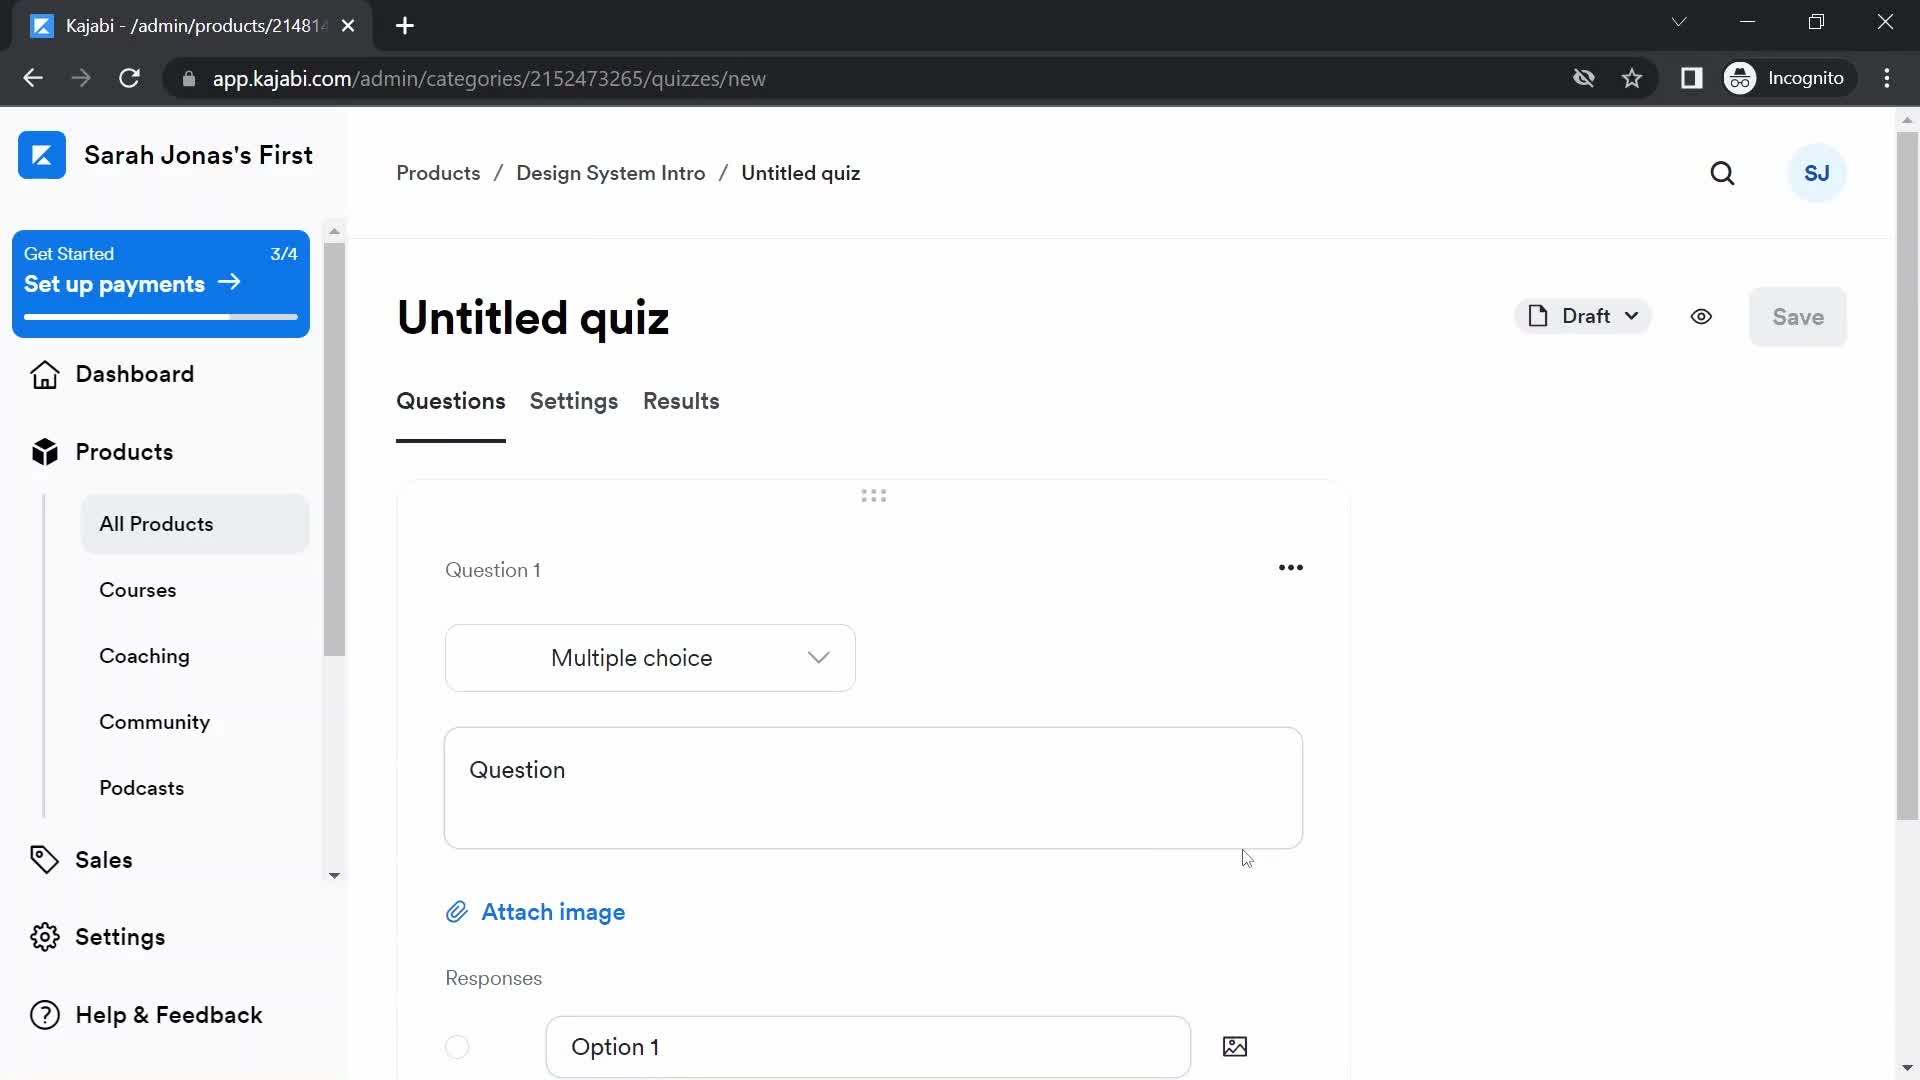Click the Save button
1920x1080 pixels.
(x=1799, y=316)
